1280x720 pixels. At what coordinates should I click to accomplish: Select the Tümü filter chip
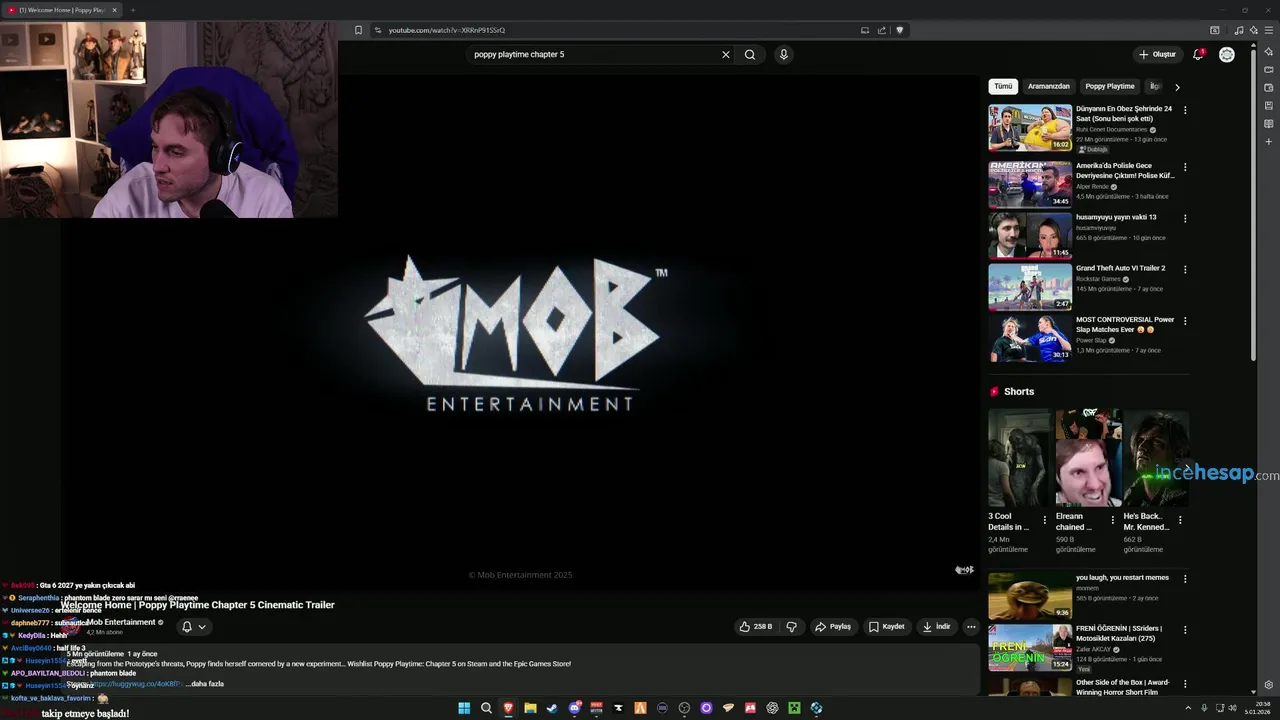pyautogui.click(x=1003, y=86)
